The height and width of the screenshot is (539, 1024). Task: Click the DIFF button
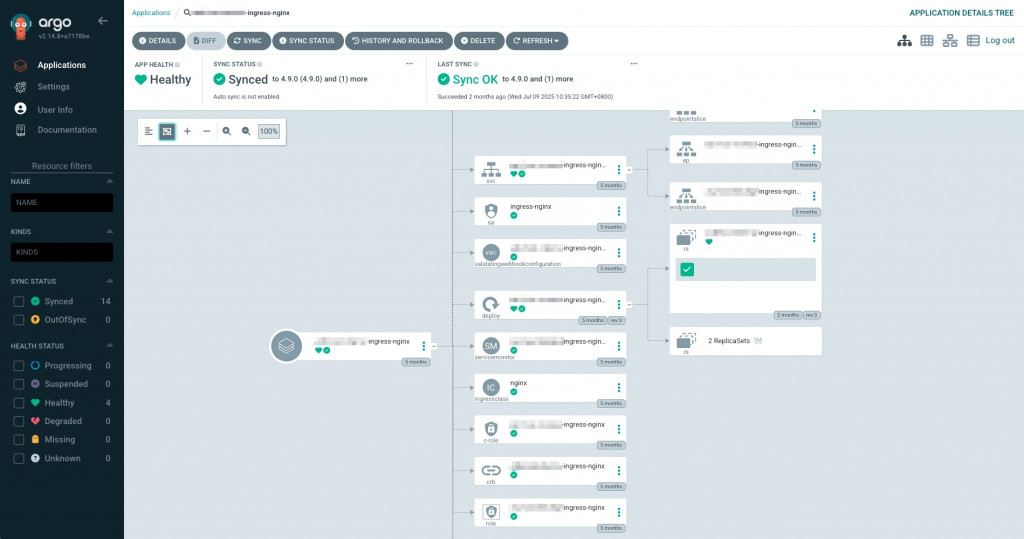point(205,41)
